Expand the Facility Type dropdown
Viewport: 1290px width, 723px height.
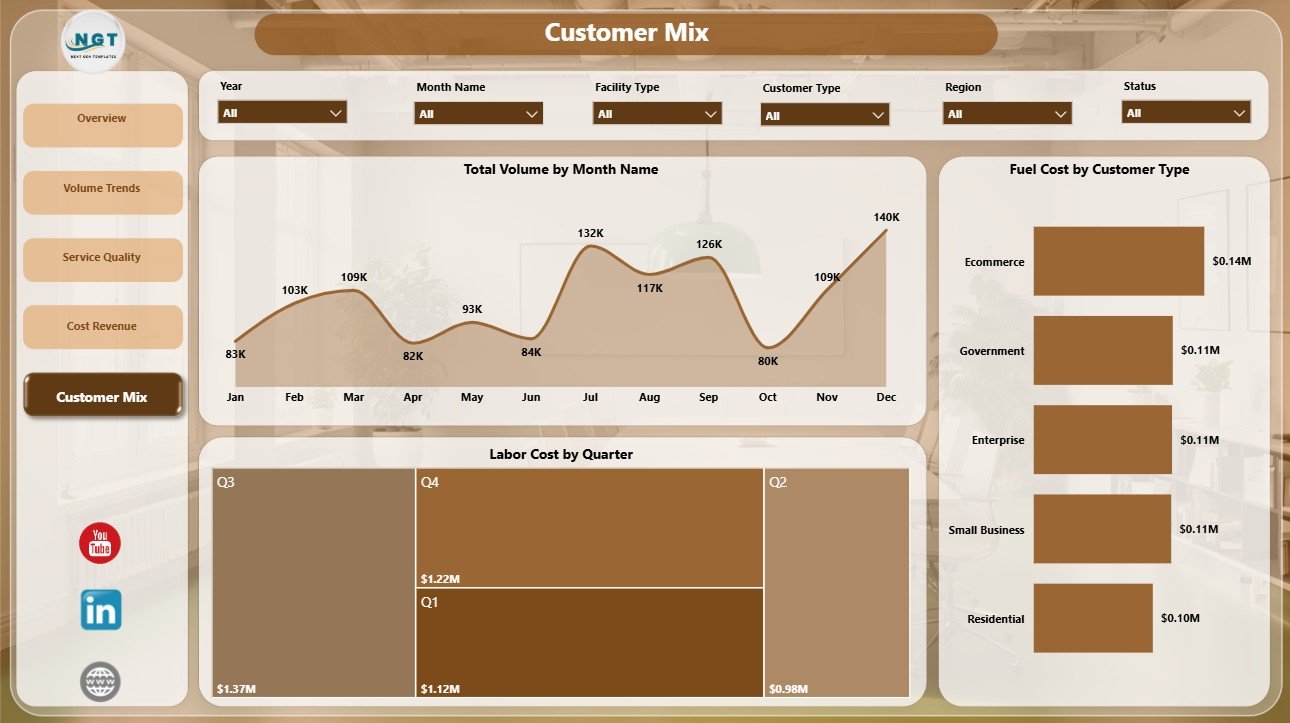click(657, 113)
